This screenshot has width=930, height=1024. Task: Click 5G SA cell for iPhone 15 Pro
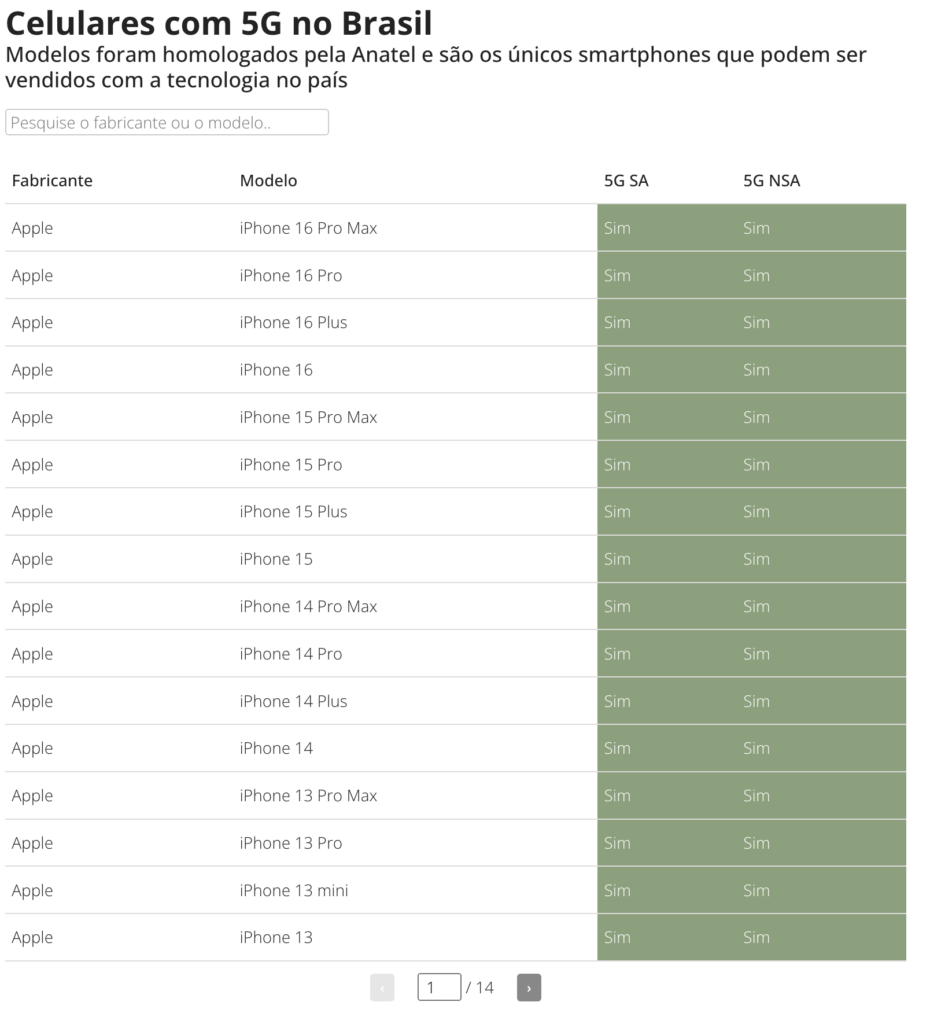667,464
